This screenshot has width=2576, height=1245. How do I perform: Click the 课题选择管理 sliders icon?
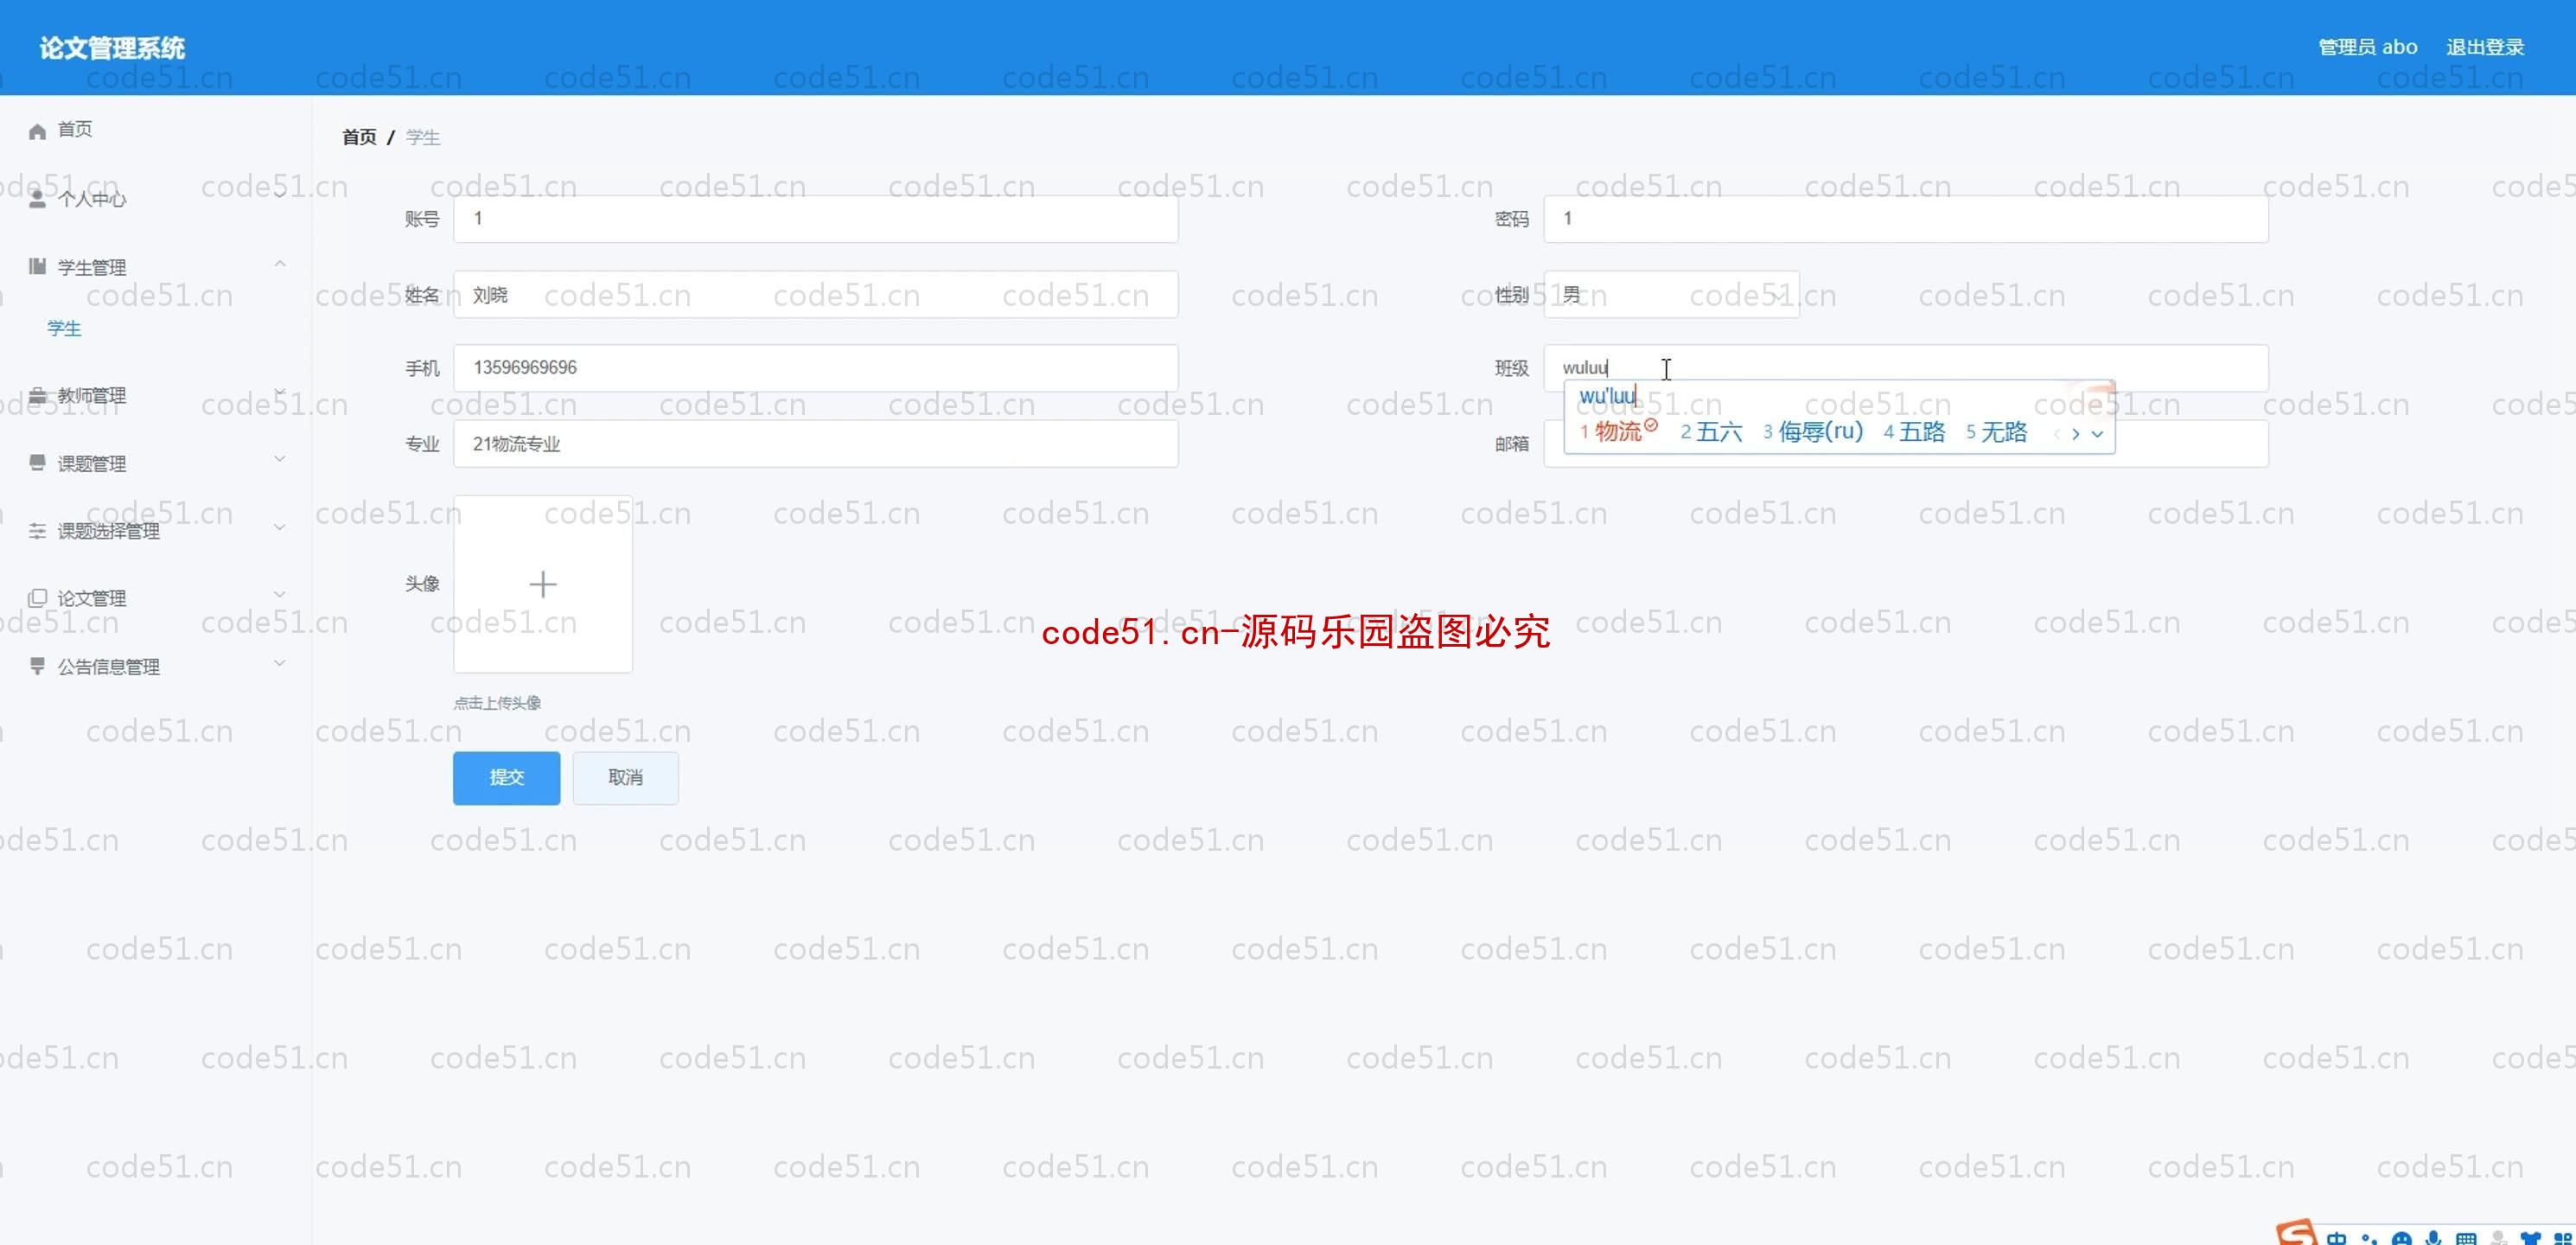pos(37,531)
